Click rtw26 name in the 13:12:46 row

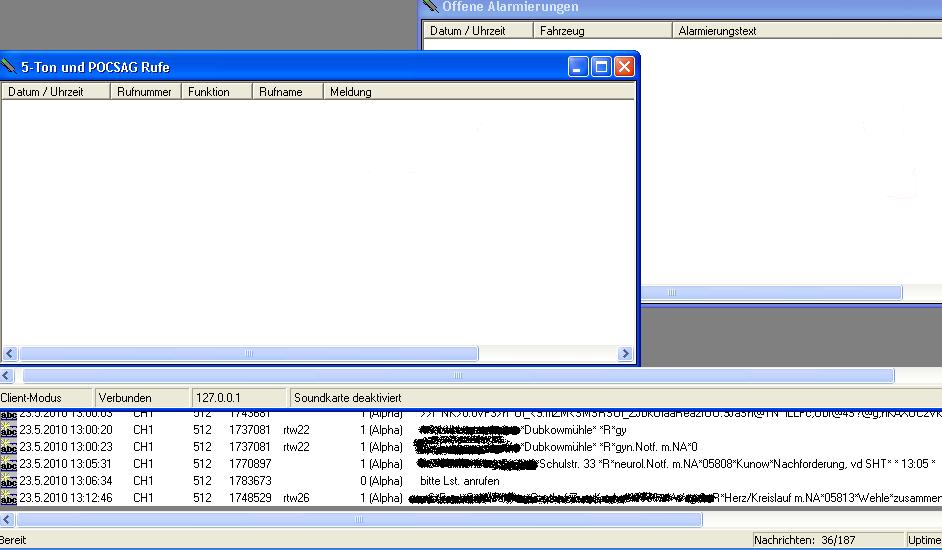tap(296, 498)
